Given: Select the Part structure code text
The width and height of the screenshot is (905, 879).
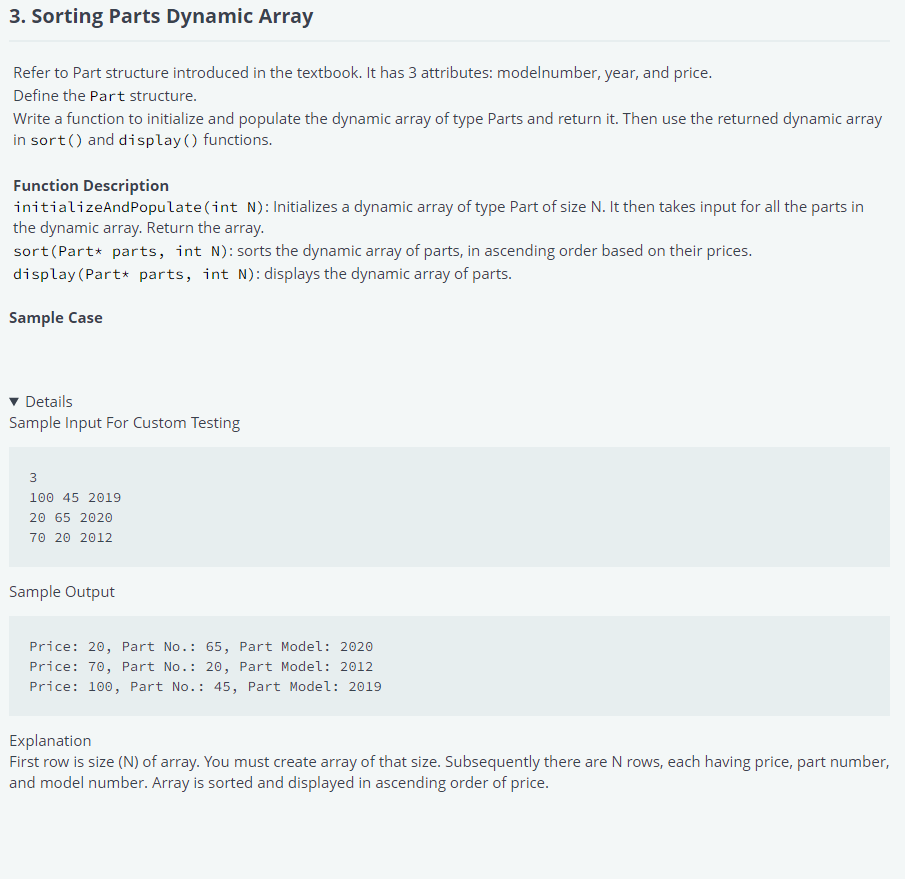Looking at the screenshot, I should 106,95.
